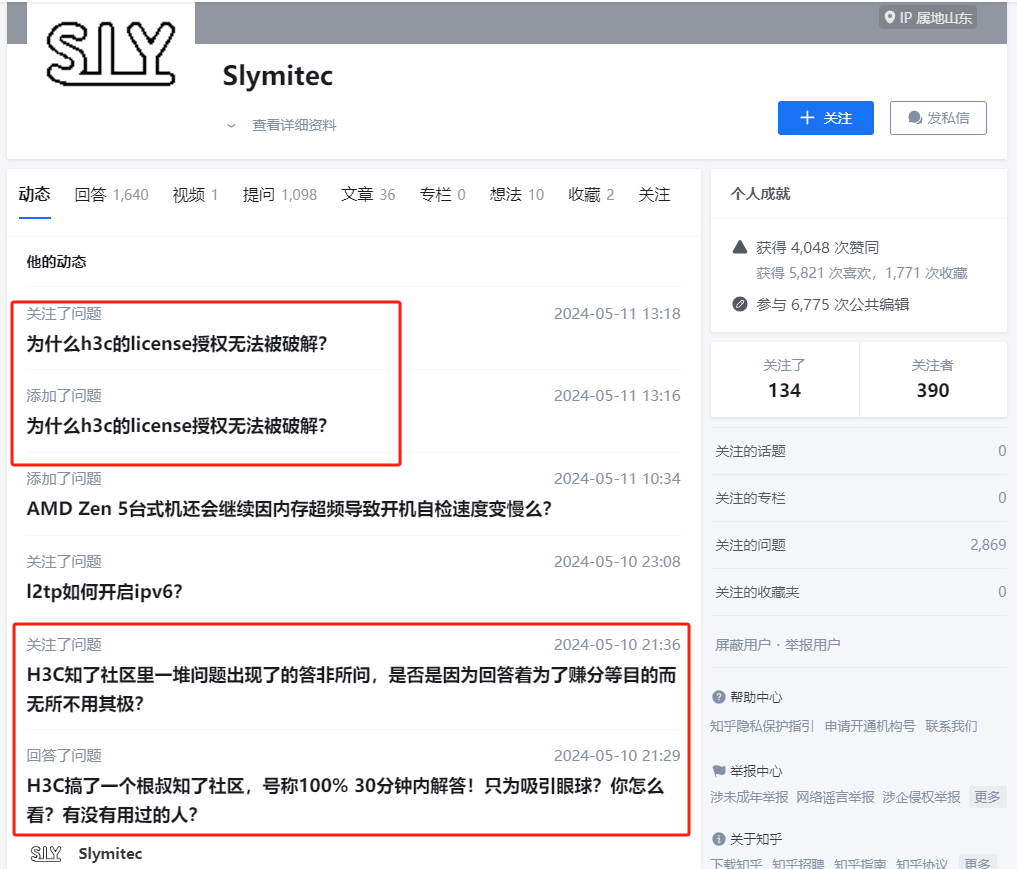
Task: Open 涉企侵权举报 link
Action: coord(921,797)
